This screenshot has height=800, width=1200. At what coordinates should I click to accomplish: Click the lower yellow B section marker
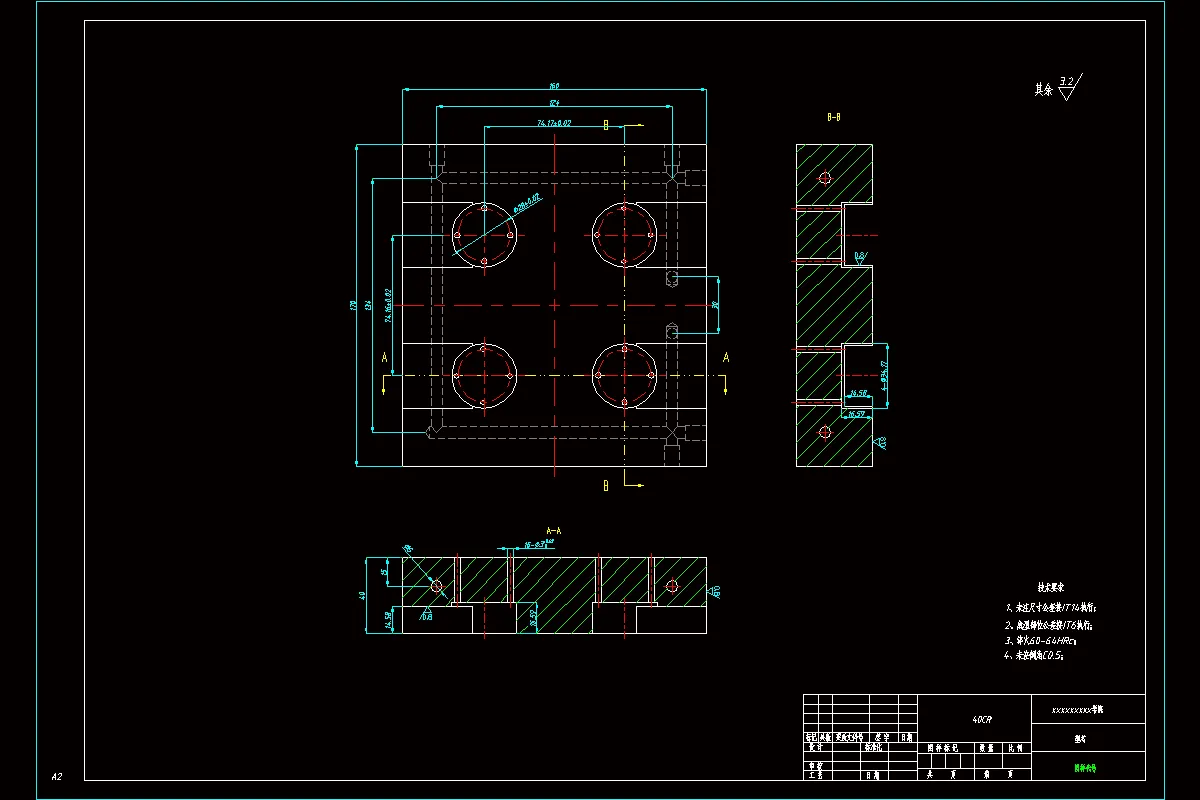coord(605,486)
